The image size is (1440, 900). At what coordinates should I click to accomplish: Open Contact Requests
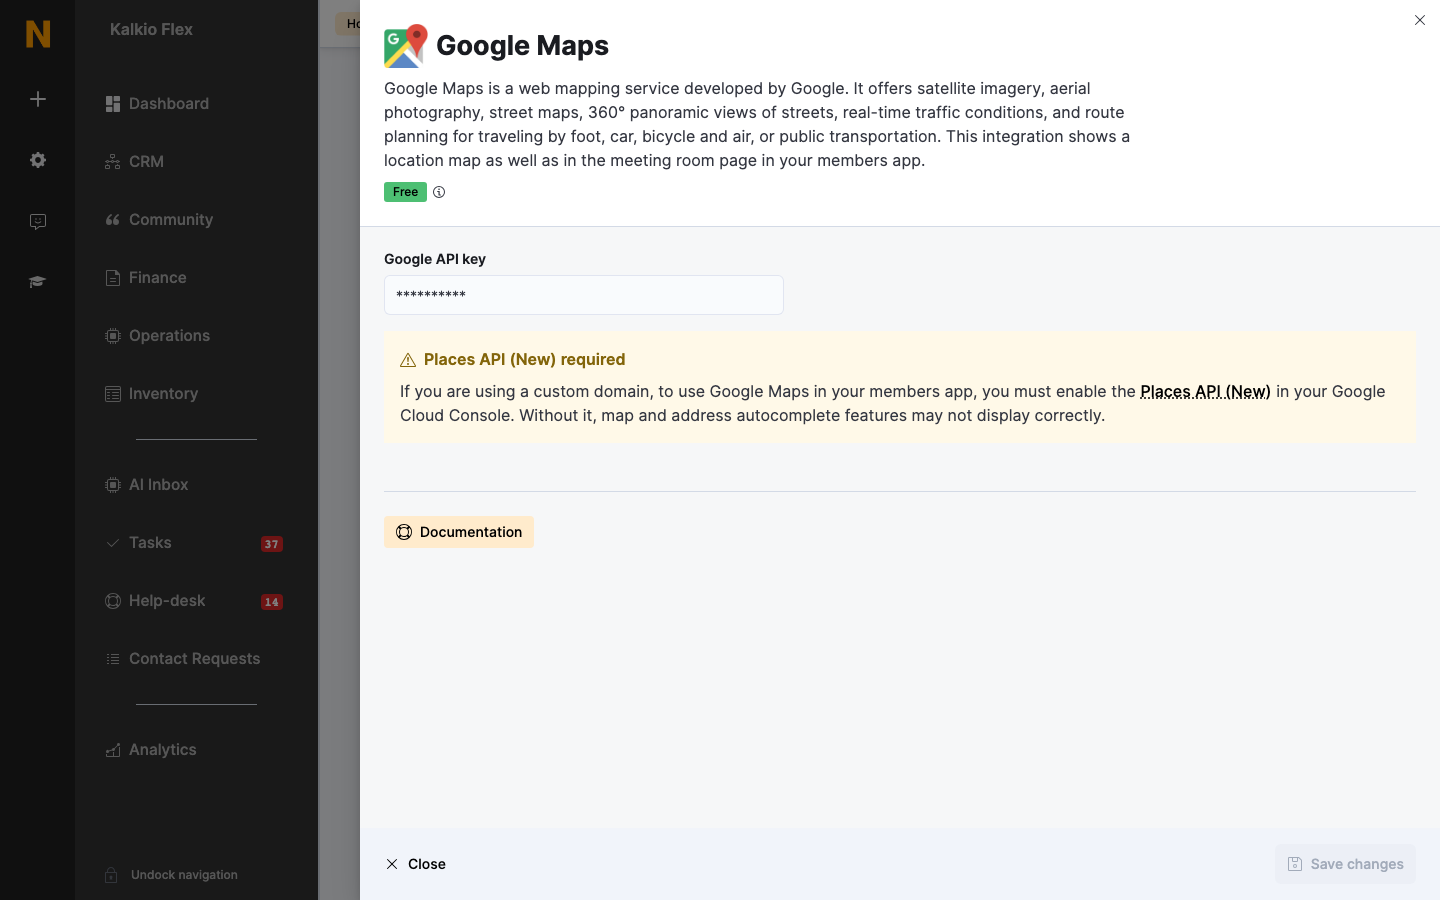pos(196,659)
